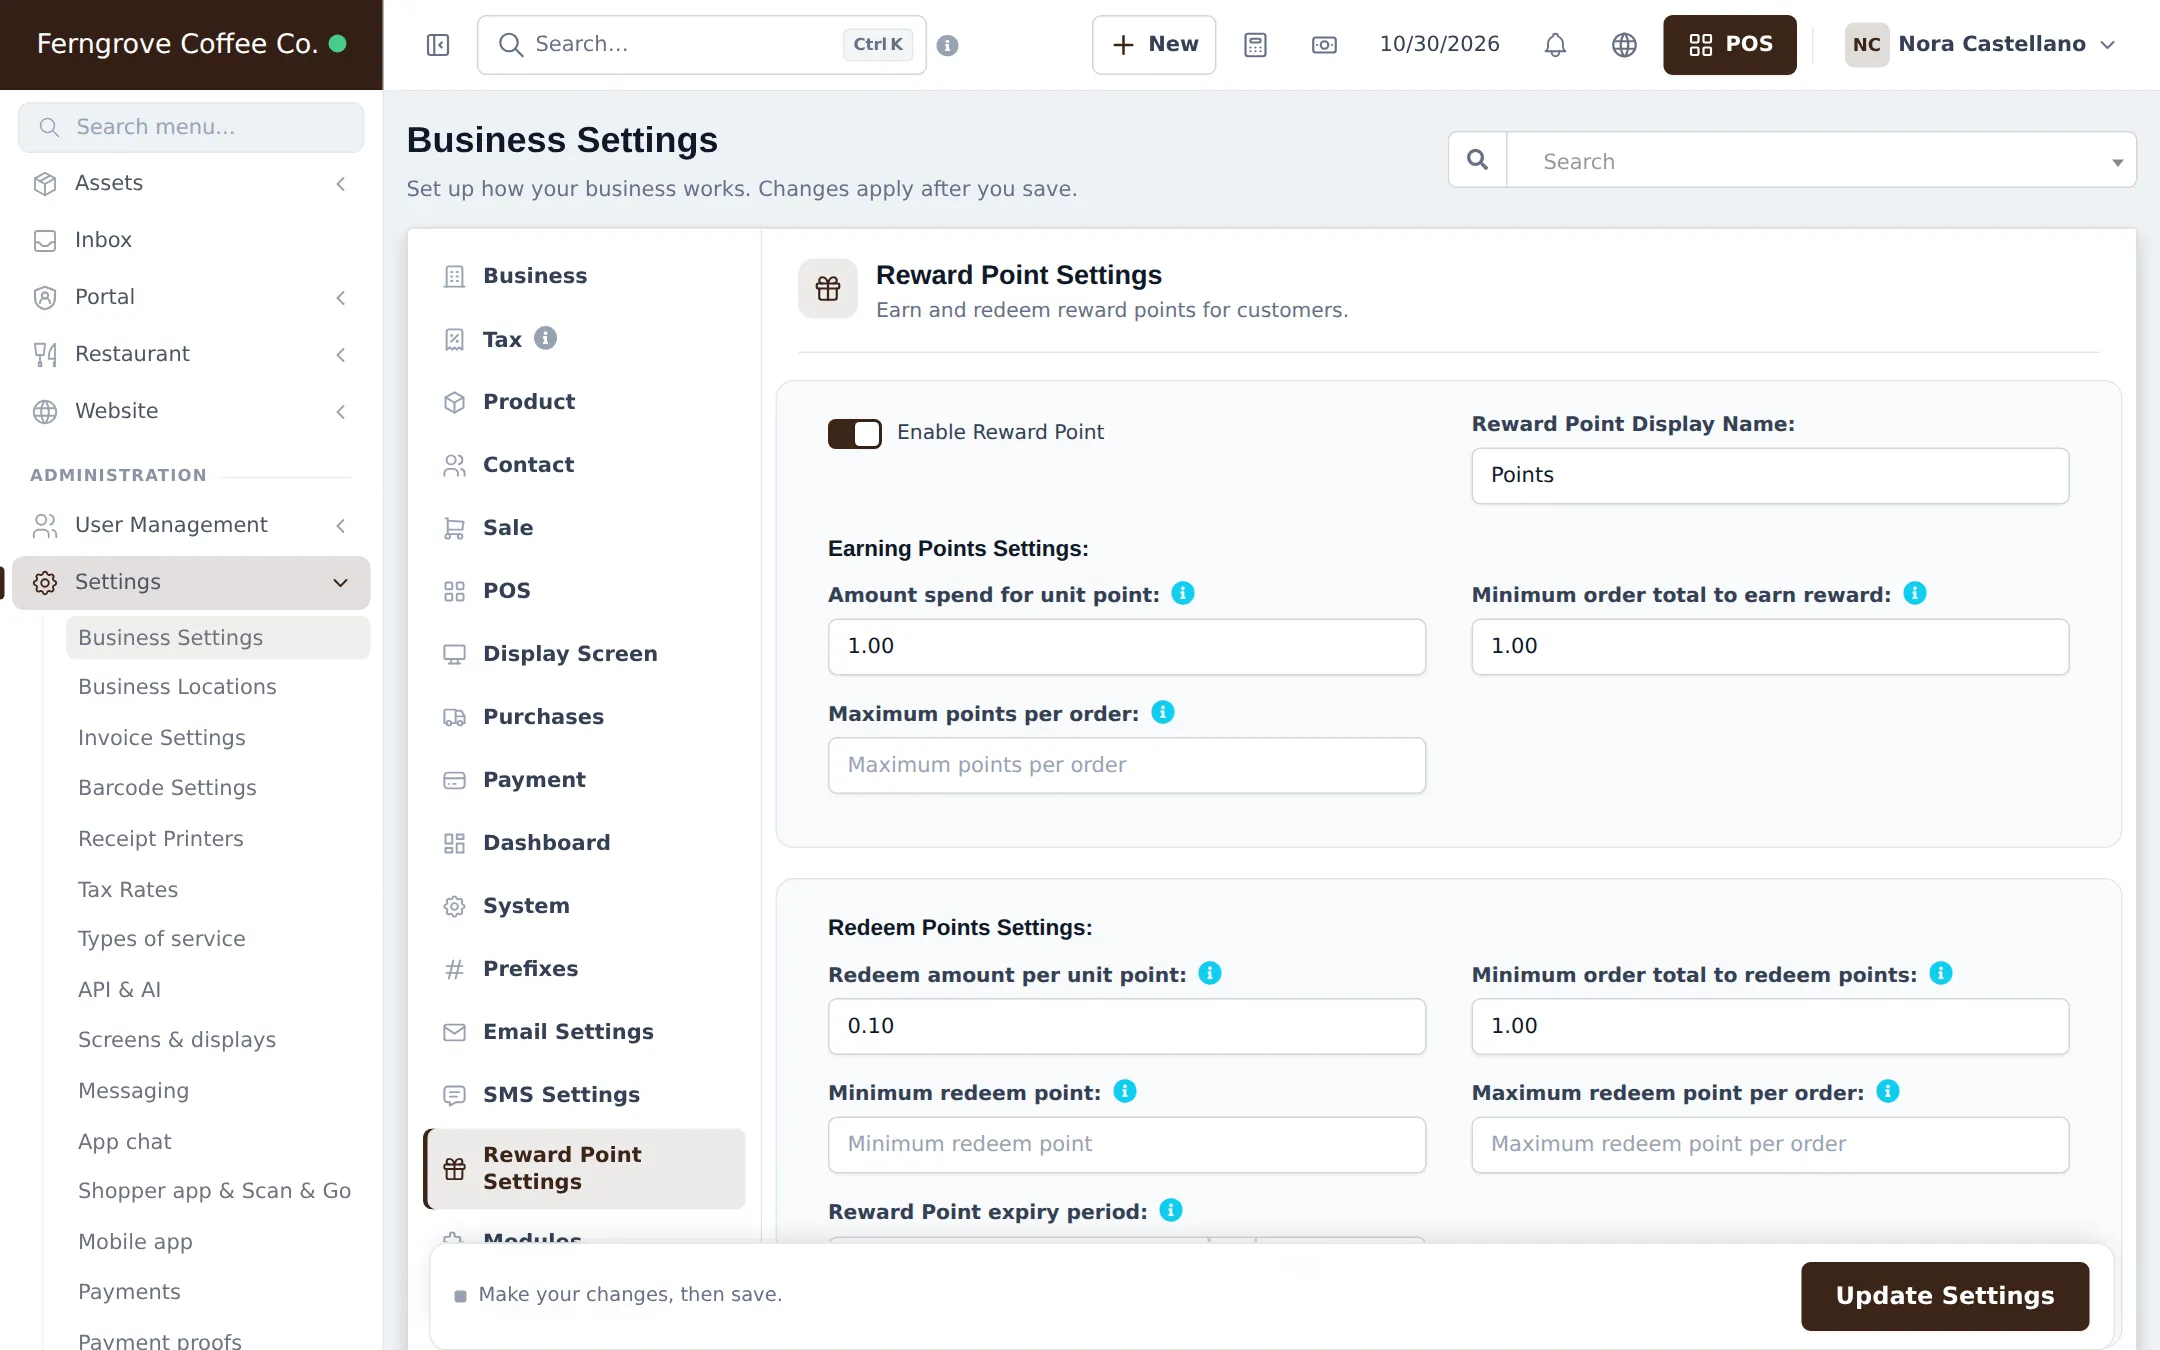Image resolution: width=2160 pixels, height=1350 pixels.
Task: Click the Update Settings button
Action: [1944, 1295]
